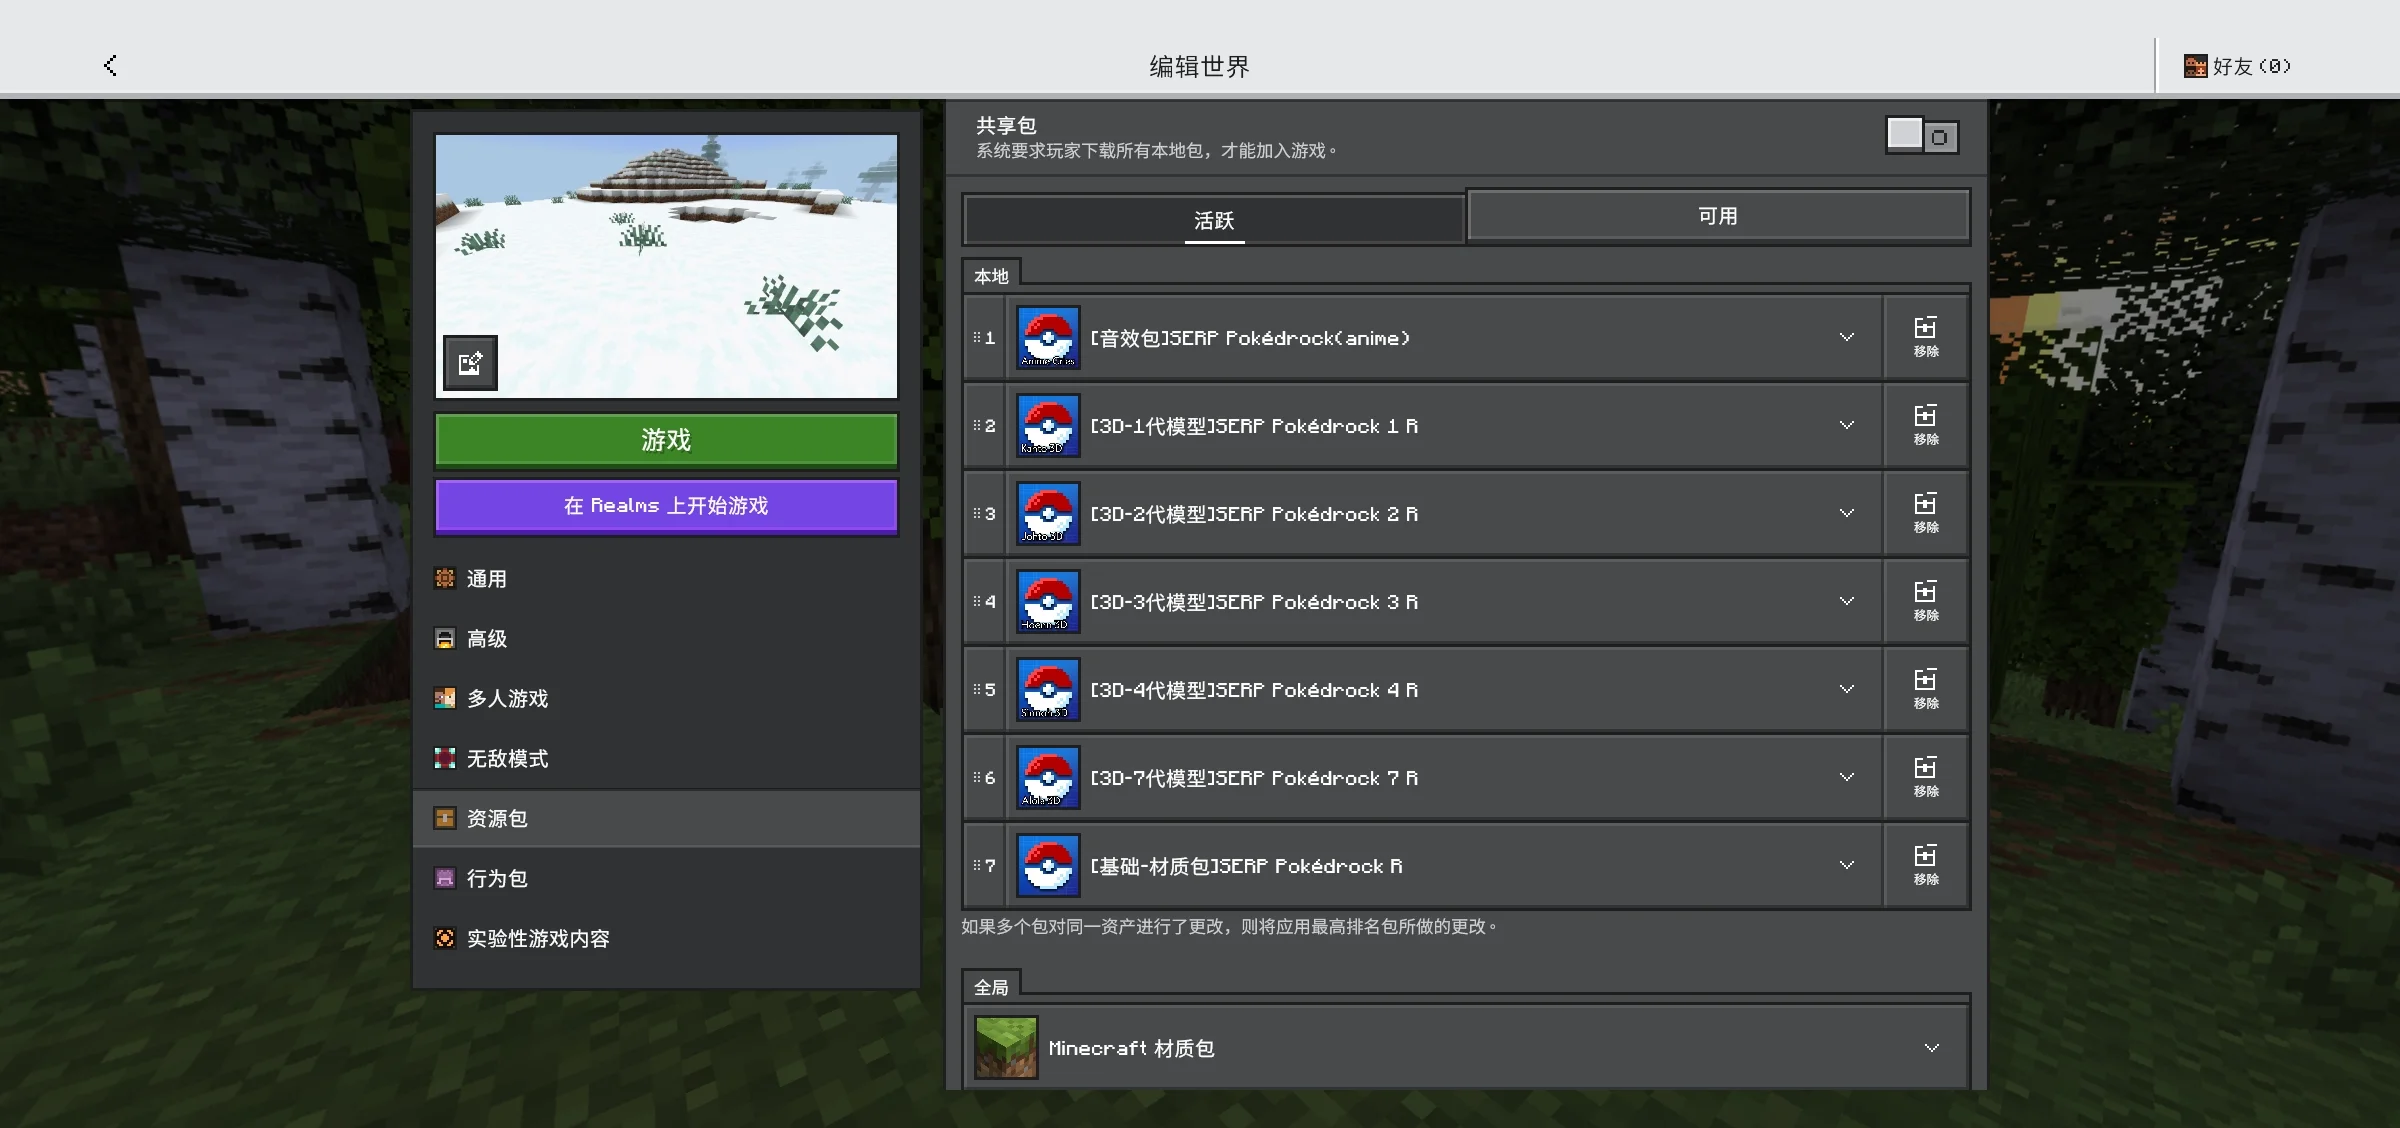The height and width of the screenshot is (1128, 2400).
Task: Click the Pokéball icon of 基础-材质包 pack
Action: pyautogui.click(x=1048, y=866)
